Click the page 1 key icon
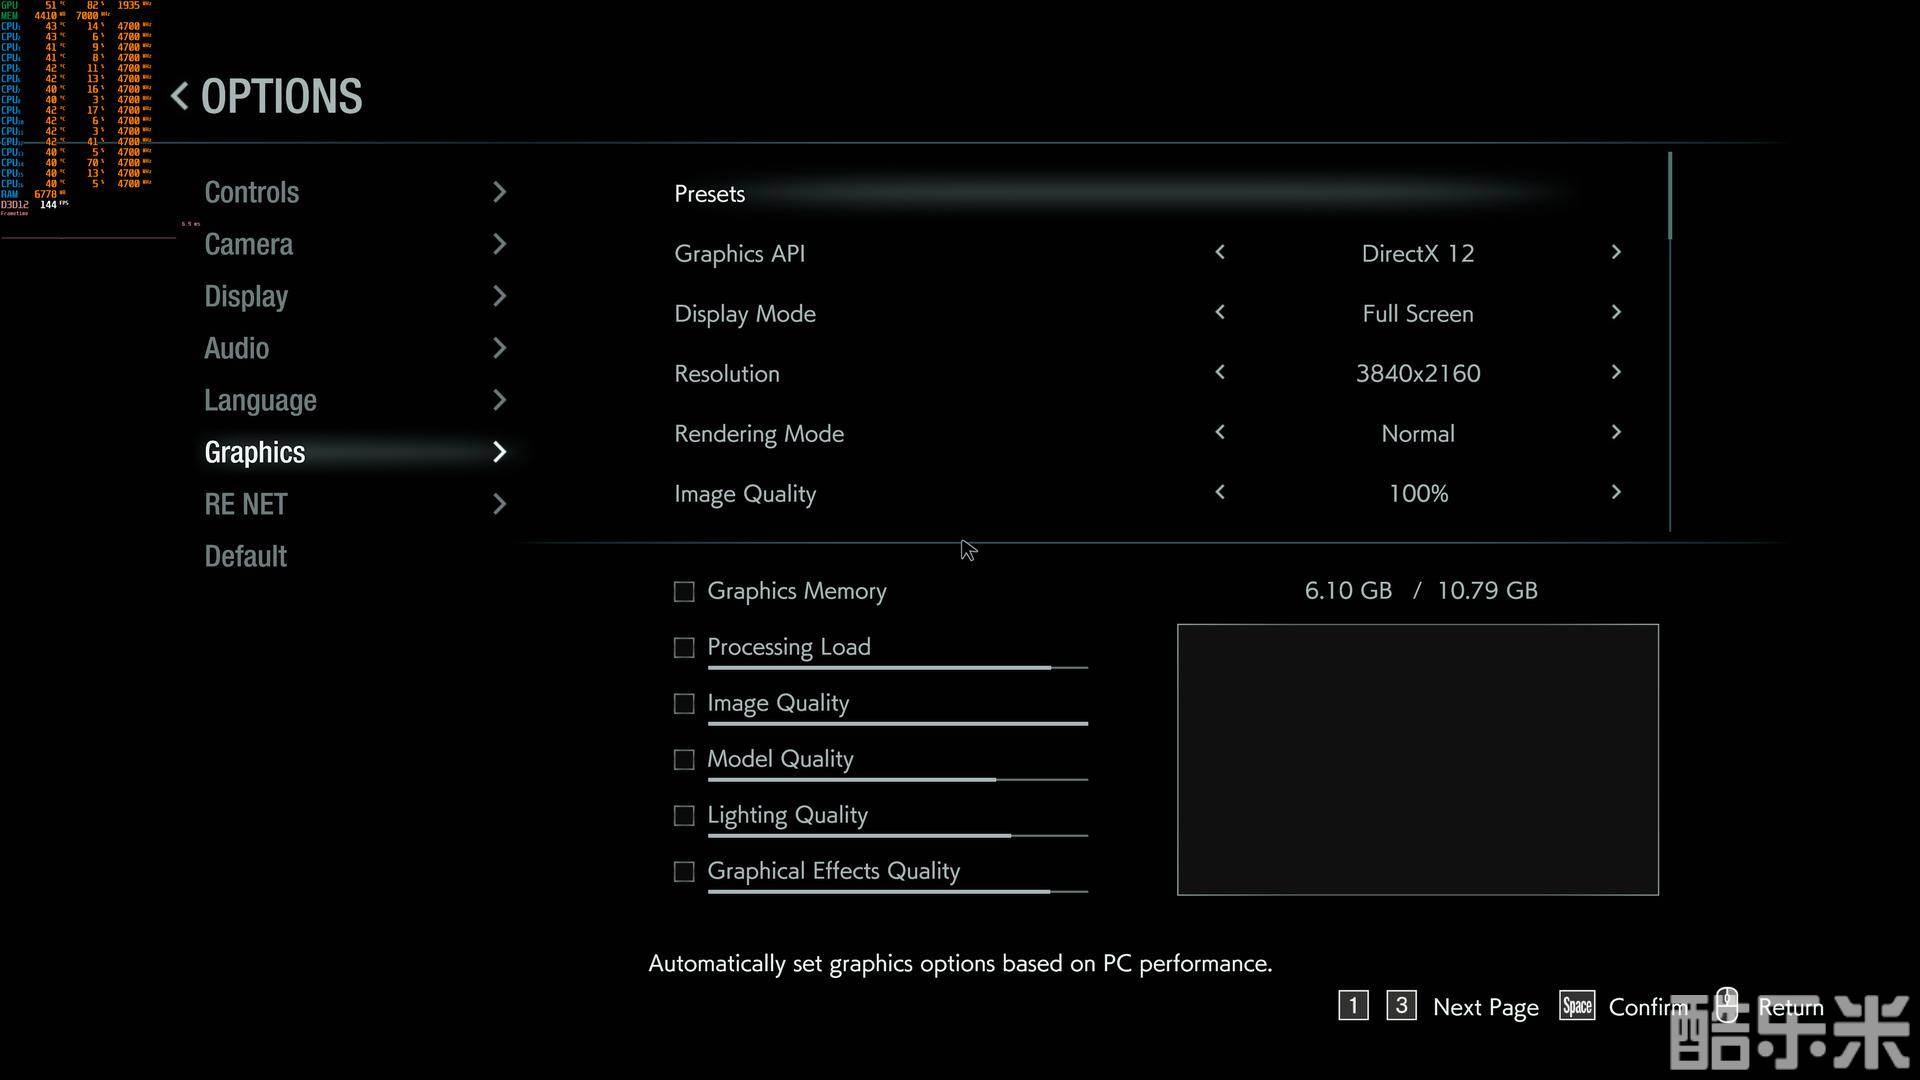This screenshot has width=1920, height=1080. click(1353, 1006)
